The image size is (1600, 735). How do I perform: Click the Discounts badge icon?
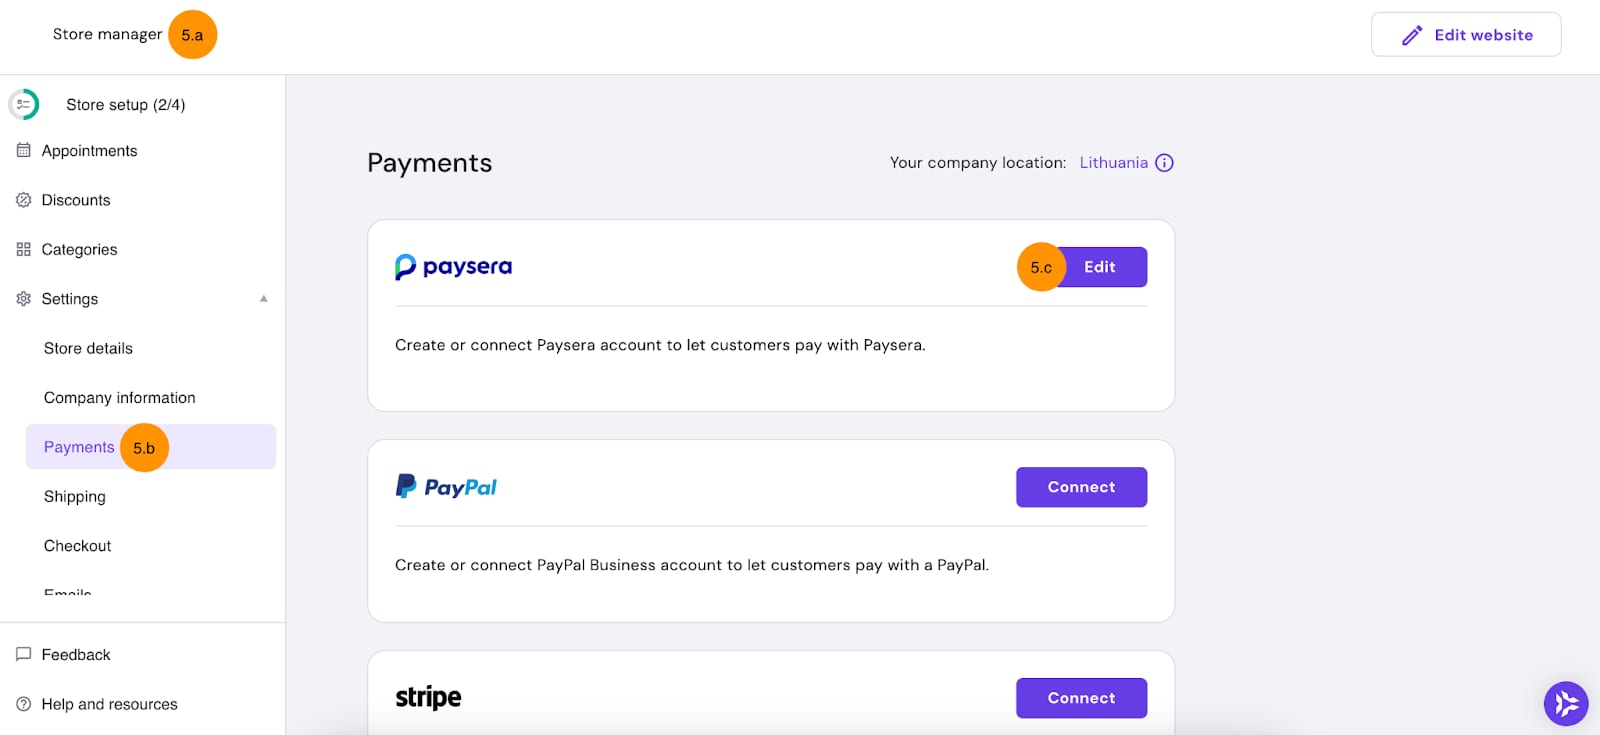click(24, 200)
